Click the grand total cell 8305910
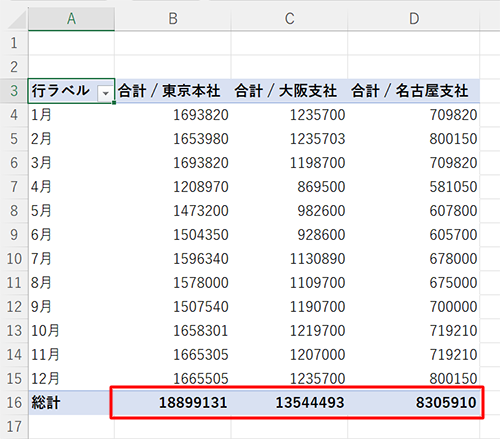The width and height of the screenshot is (500, 439). 414,403
